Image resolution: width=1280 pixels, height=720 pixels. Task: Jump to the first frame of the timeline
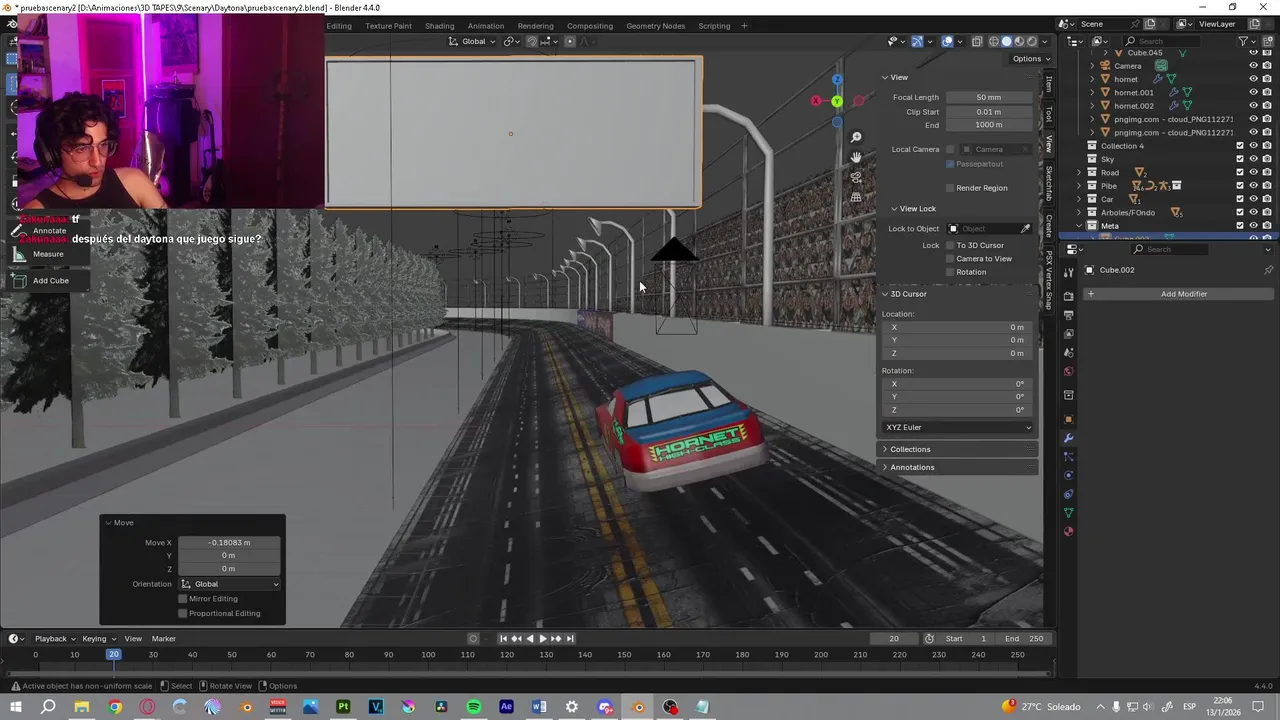pyautogui.click(x=503, y=639)
